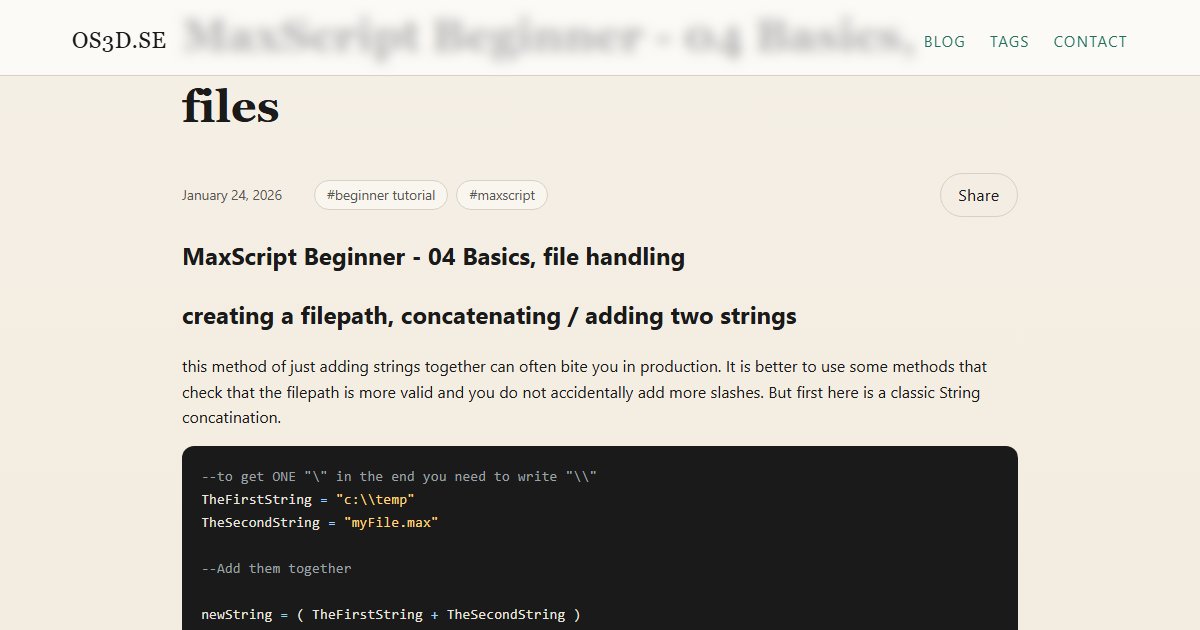Click the large article title 'files'
The height and width of the screenshot is (630, 1200).
click(x=230, y=107)
